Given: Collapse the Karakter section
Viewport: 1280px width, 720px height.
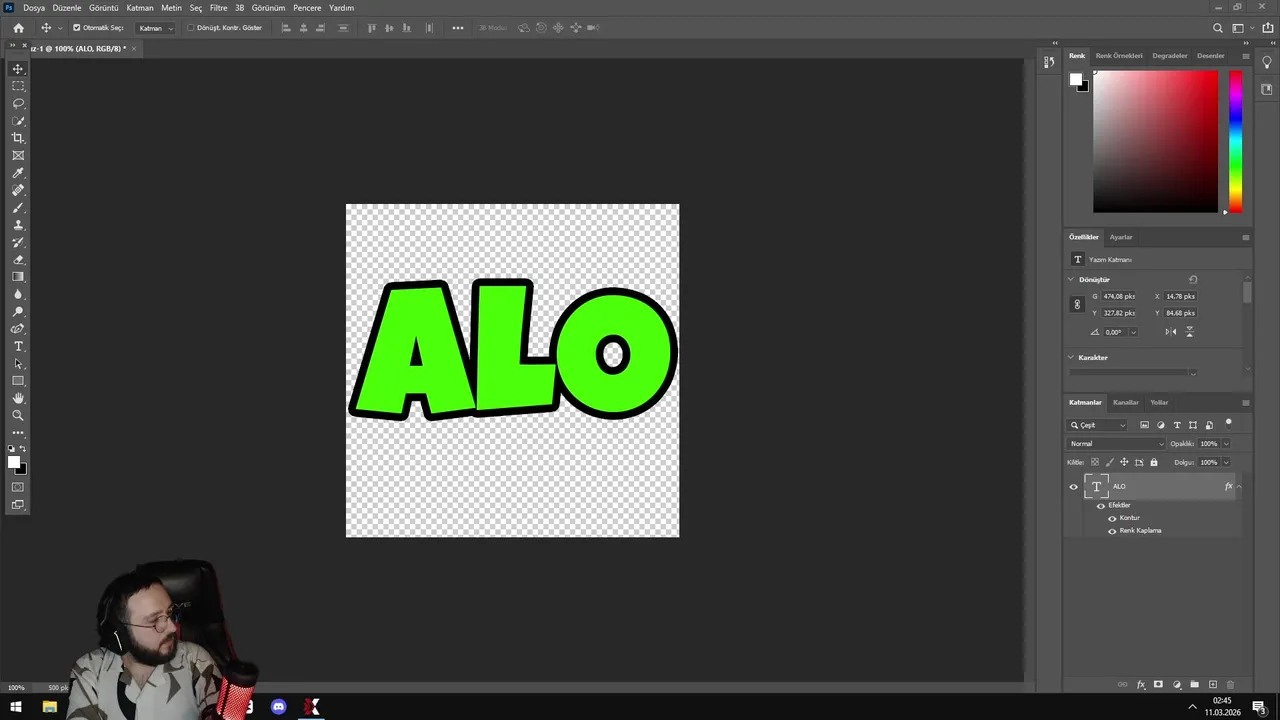Looking at the screenshot, I should [1071, 357].
